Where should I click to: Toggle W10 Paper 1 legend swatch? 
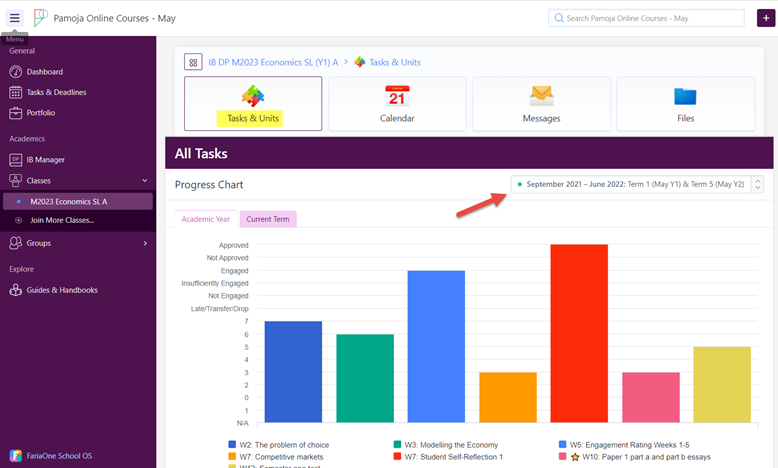562,457
